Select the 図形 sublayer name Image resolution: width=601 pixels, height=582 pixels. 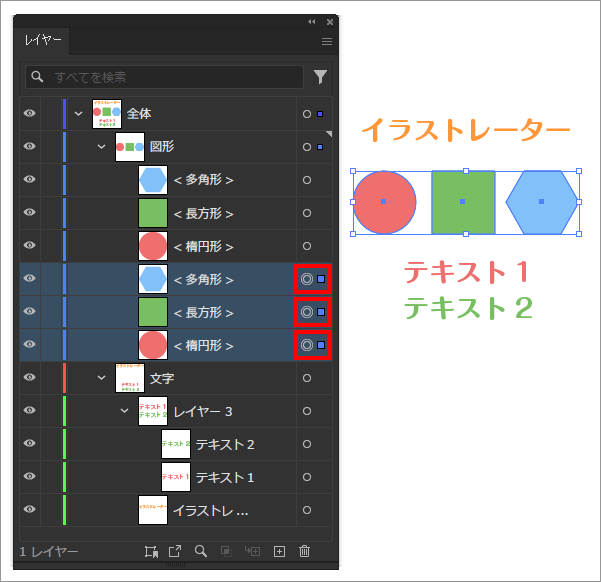(162, 146)
